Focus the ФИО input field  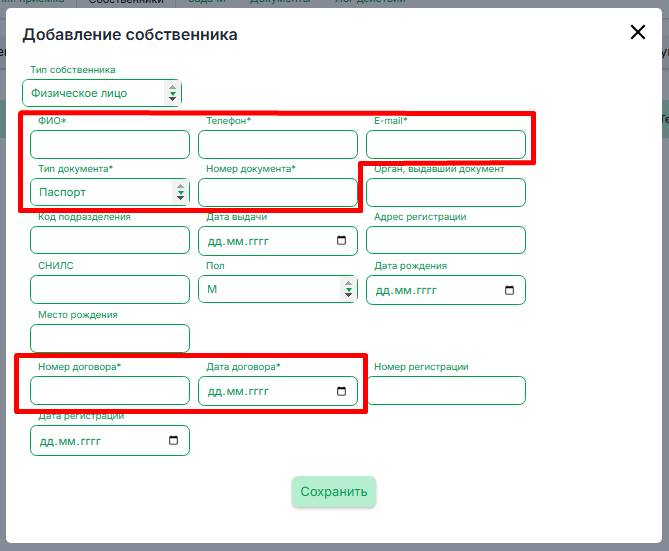(x=110, y=145)
